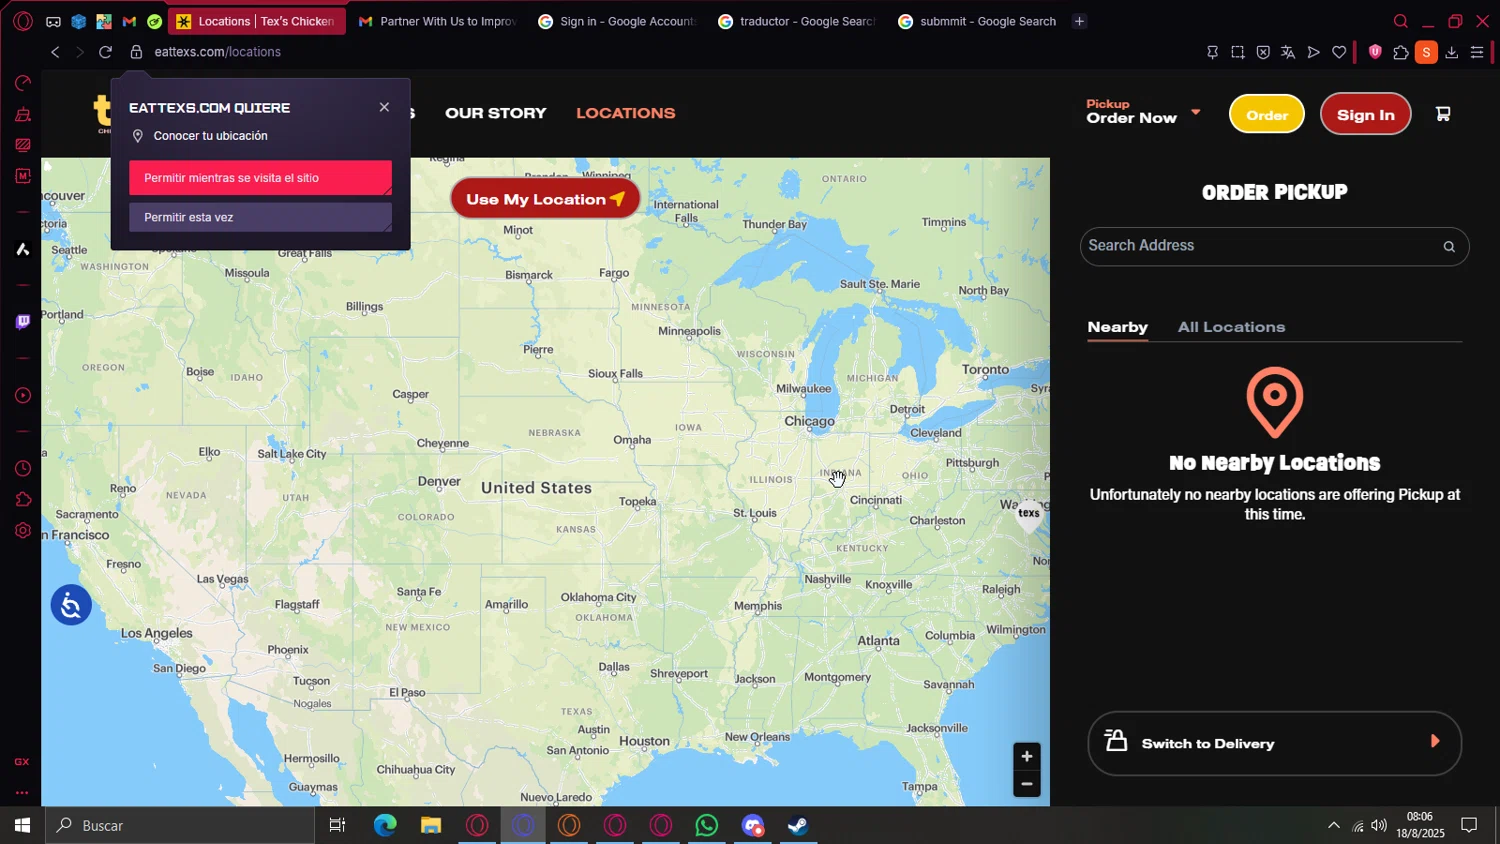The width and height of the screenshot is (1500, 844).
Task: Click the Tex's map marker pin
Action: (1029, 515)
